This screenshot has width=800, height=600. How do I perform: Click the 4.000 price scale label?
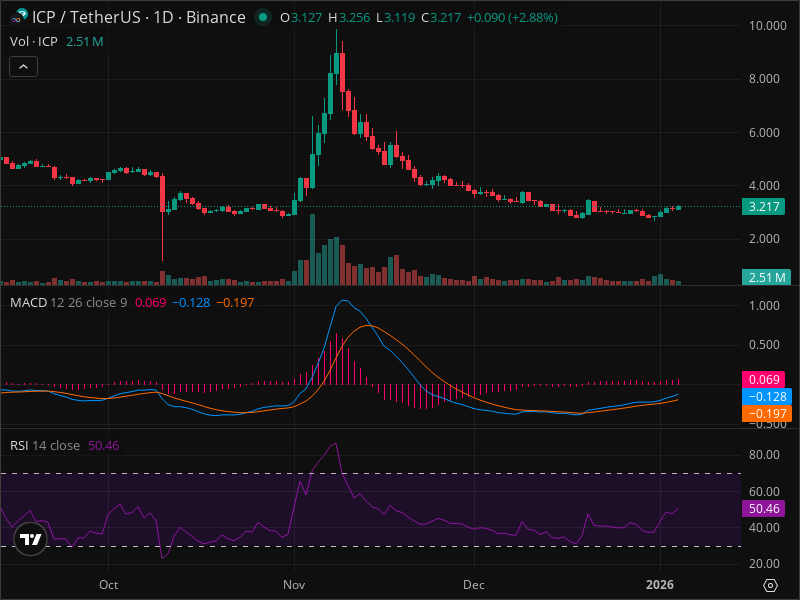764,186
